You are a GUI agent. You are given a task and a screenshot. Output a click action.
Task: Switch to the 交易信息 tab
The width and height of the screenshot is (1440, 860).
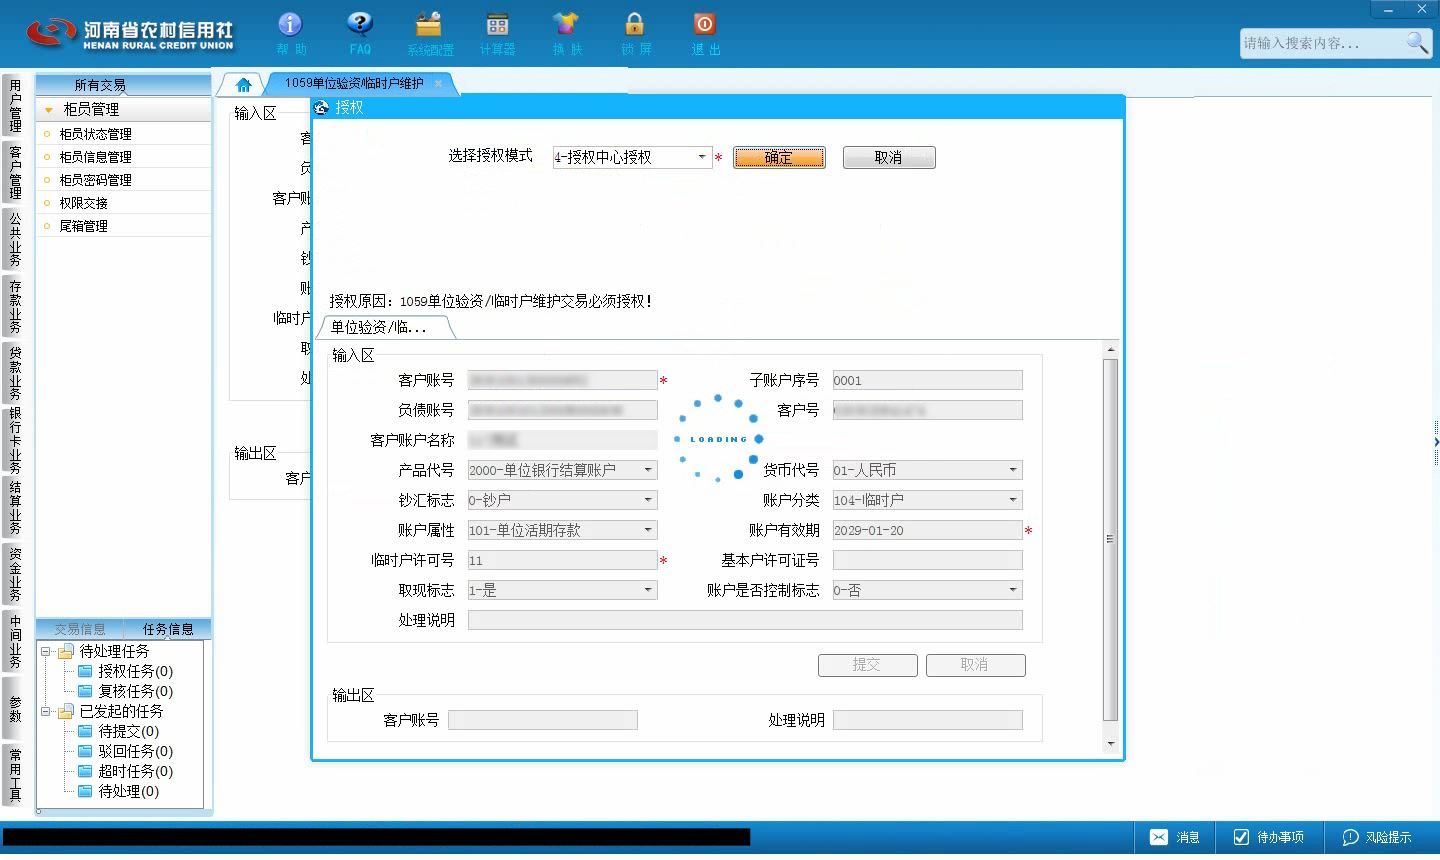pyautogui.click(x=80, y=629)
